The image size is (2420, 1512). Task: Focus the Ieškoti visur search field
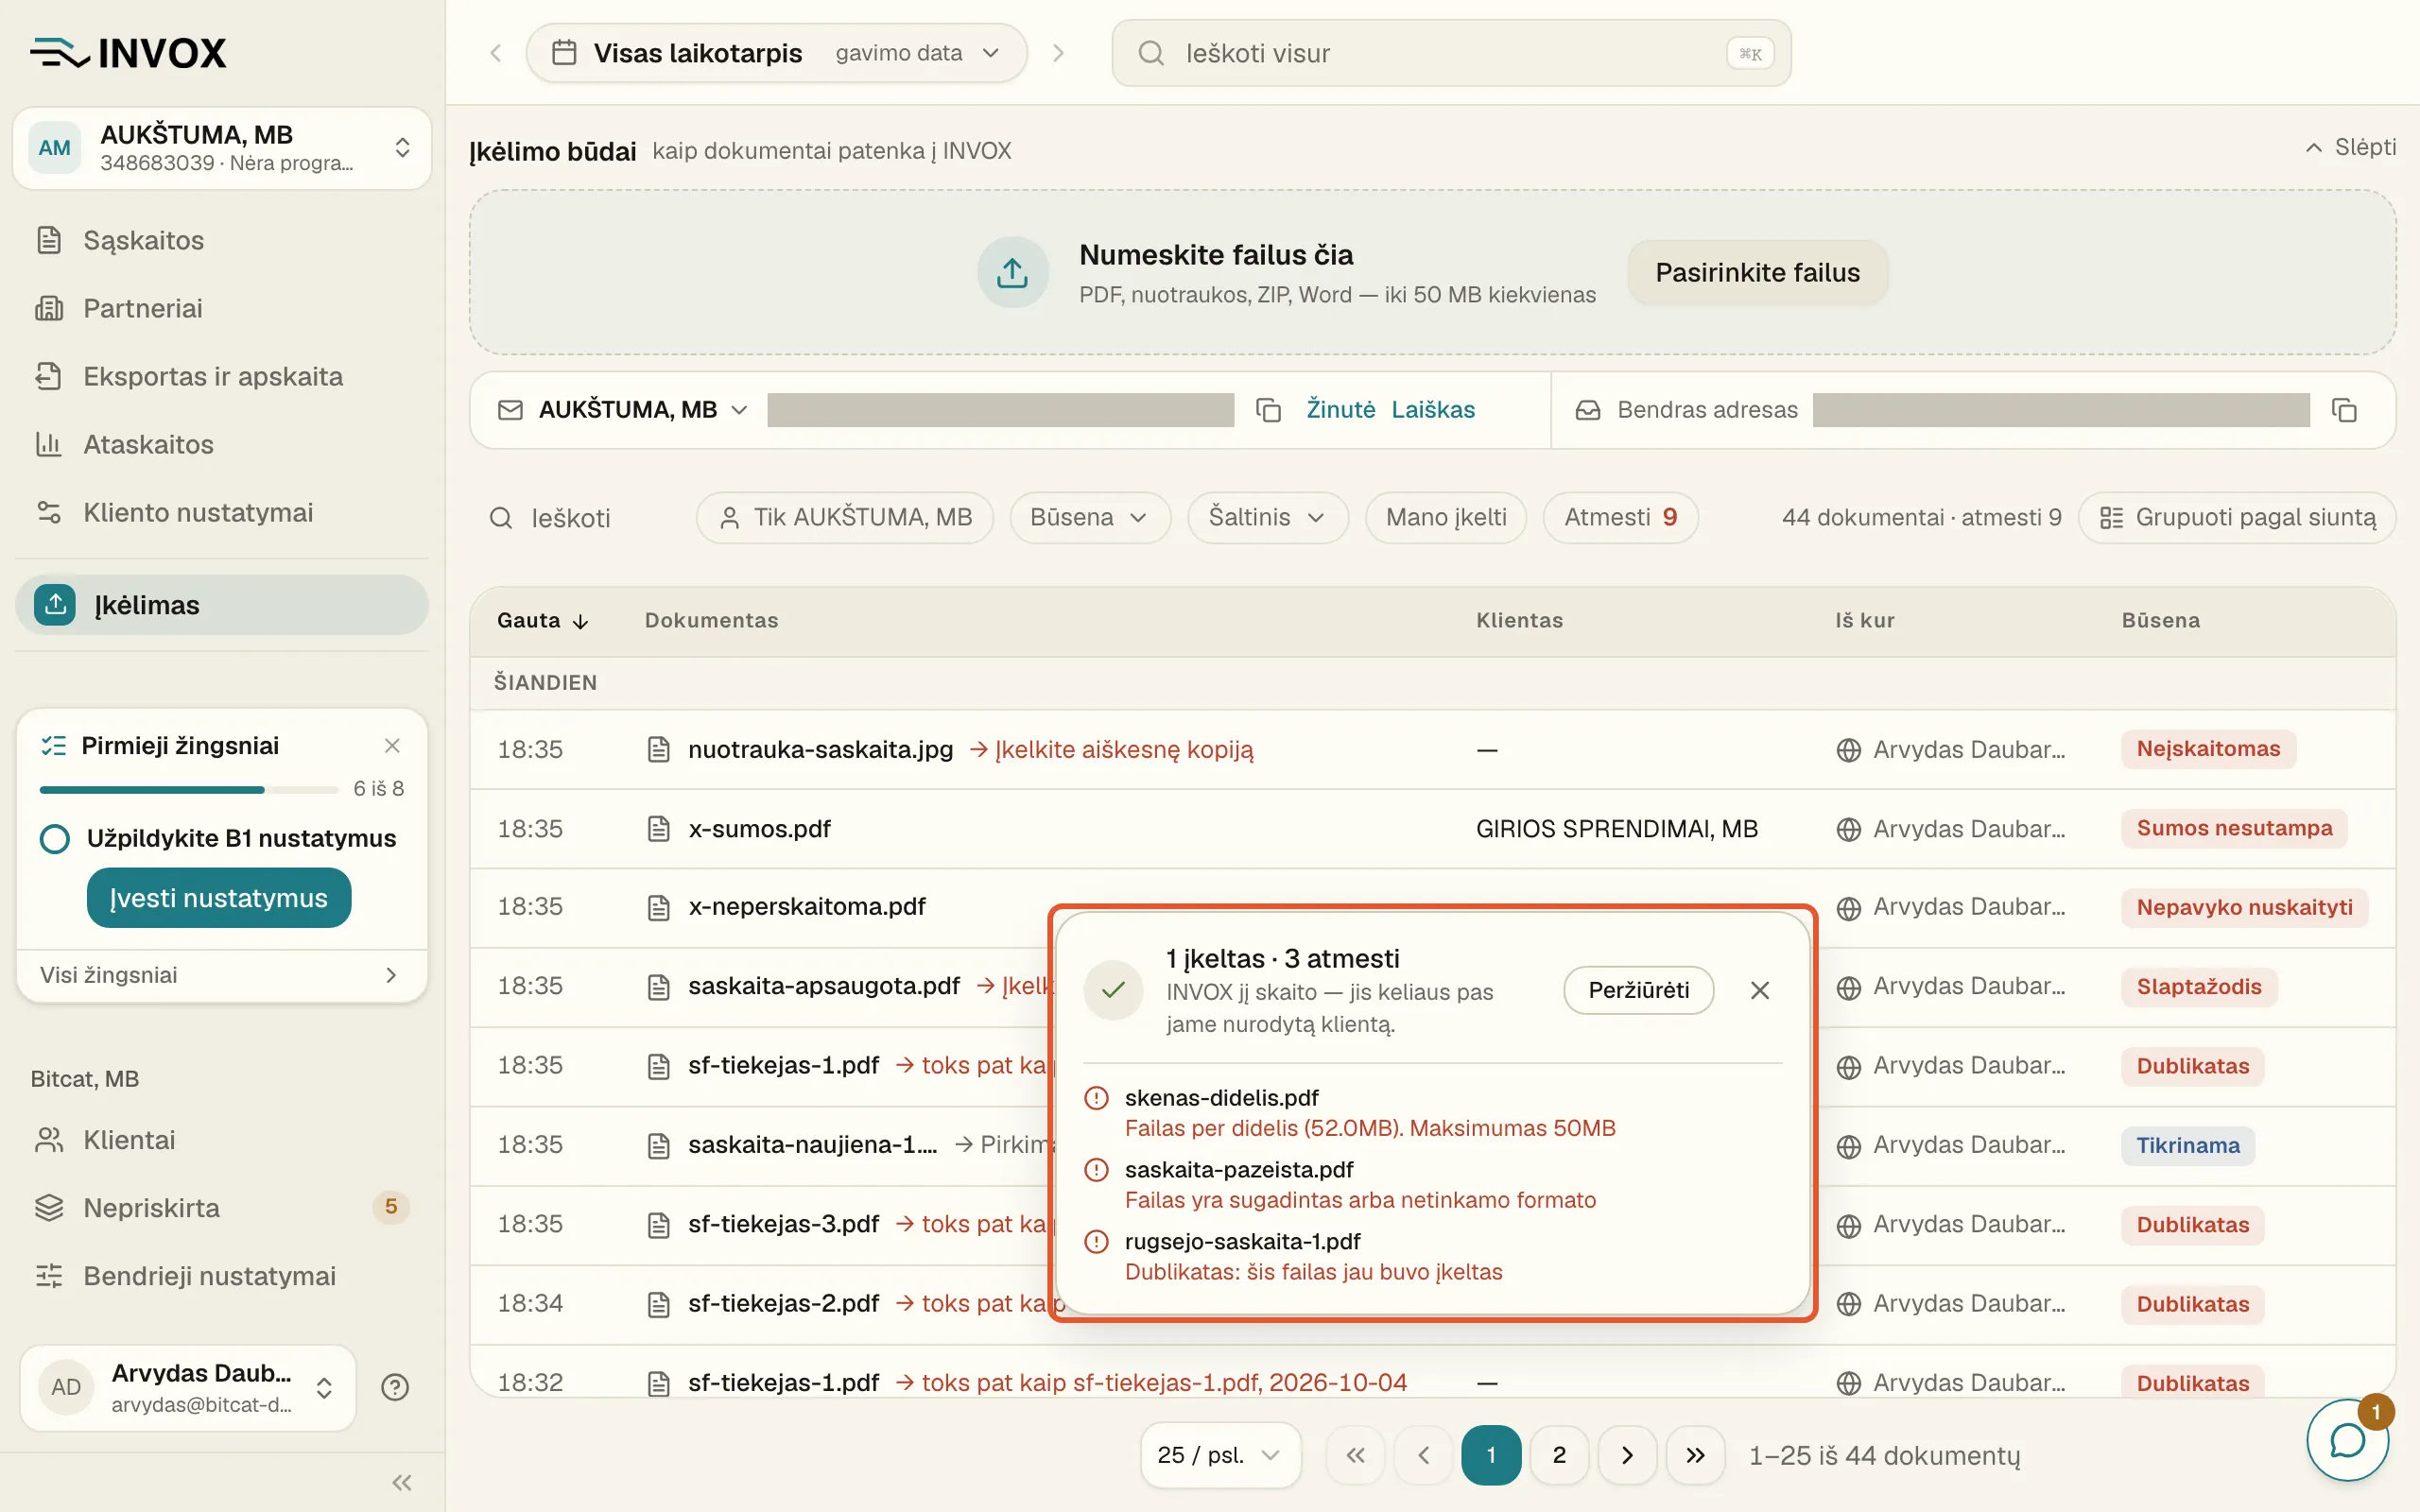[x=1451, y=53]
